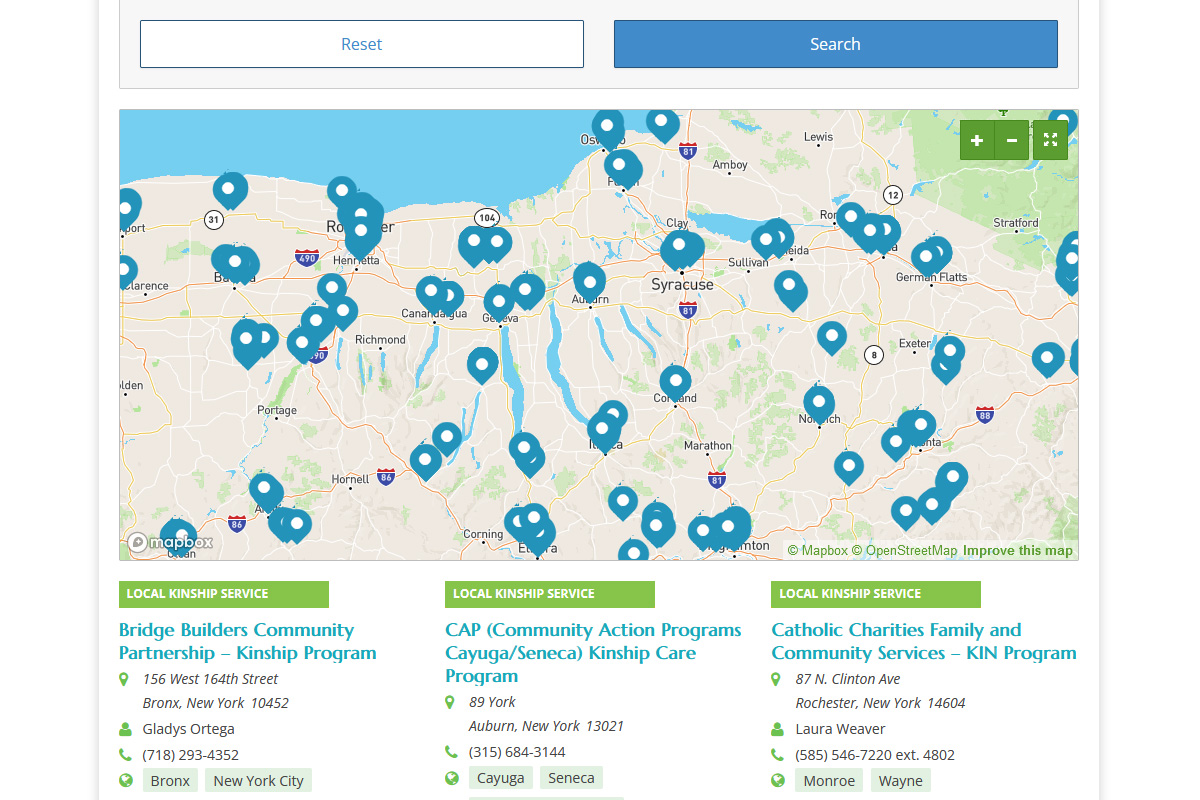Select the lone marker between Canandaigua and Geneva lakes

pyautogui.click(x=482, y=364)
